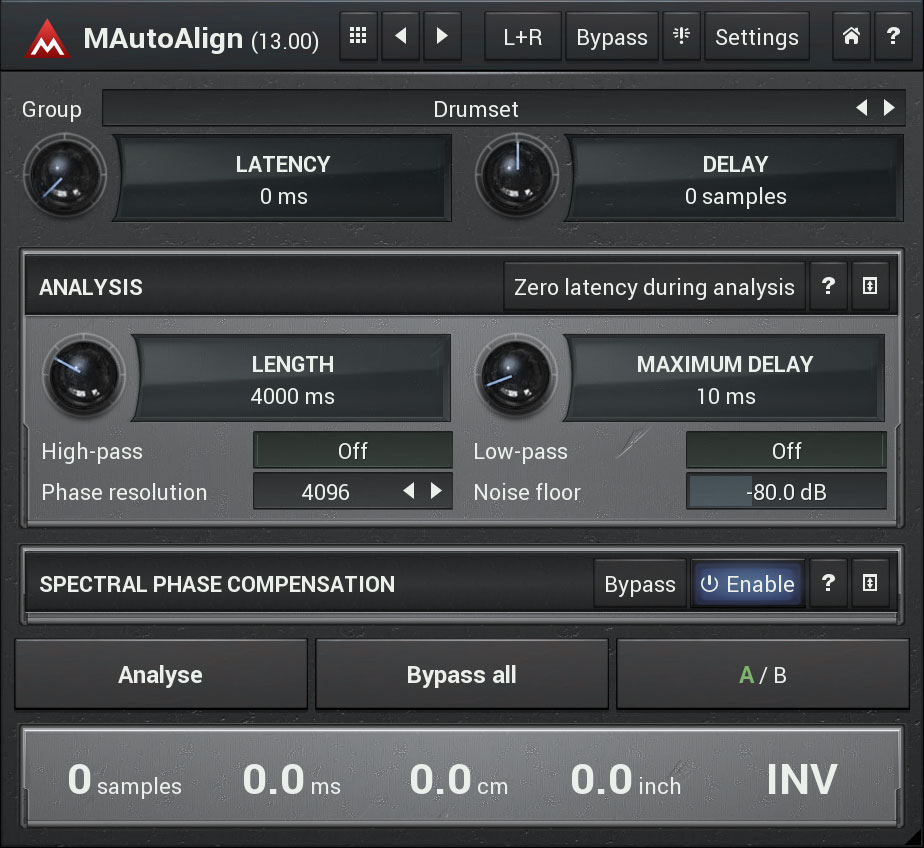
Task: Click the MeldaProduction logo icon
Action: (x=47, y=39)
